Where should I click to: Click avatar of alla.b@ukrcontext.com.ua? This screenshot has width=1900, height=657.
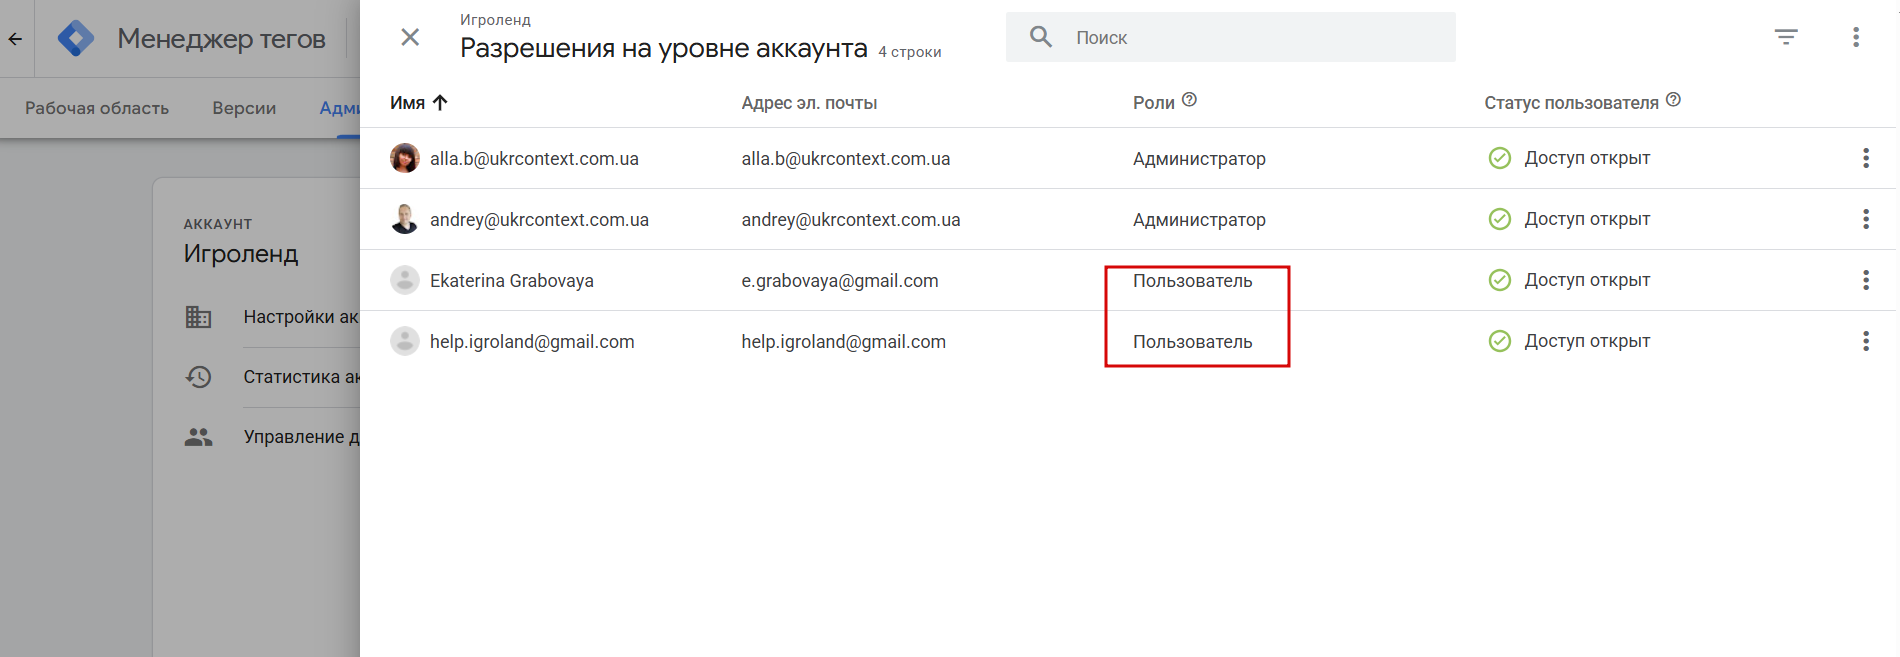click(x=405, y=158)
